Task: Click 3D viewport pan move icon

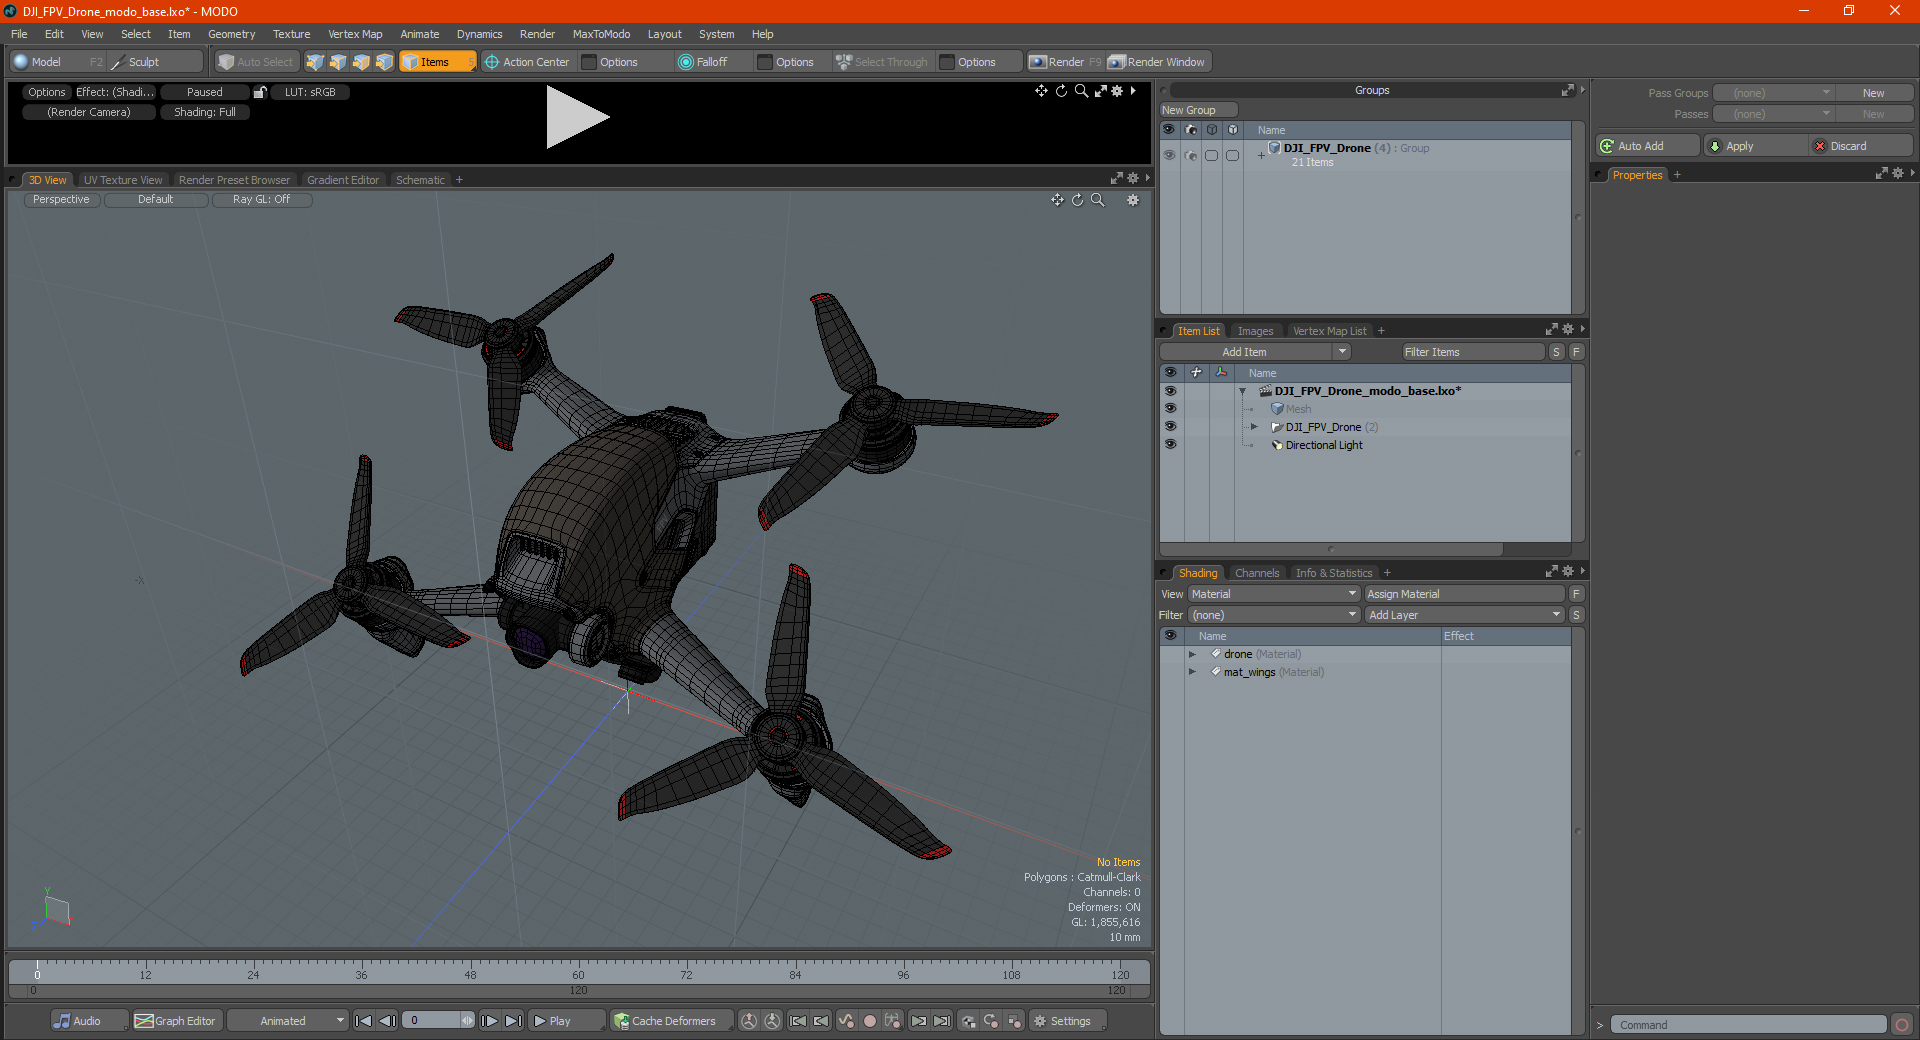Action: [1057, 200]
